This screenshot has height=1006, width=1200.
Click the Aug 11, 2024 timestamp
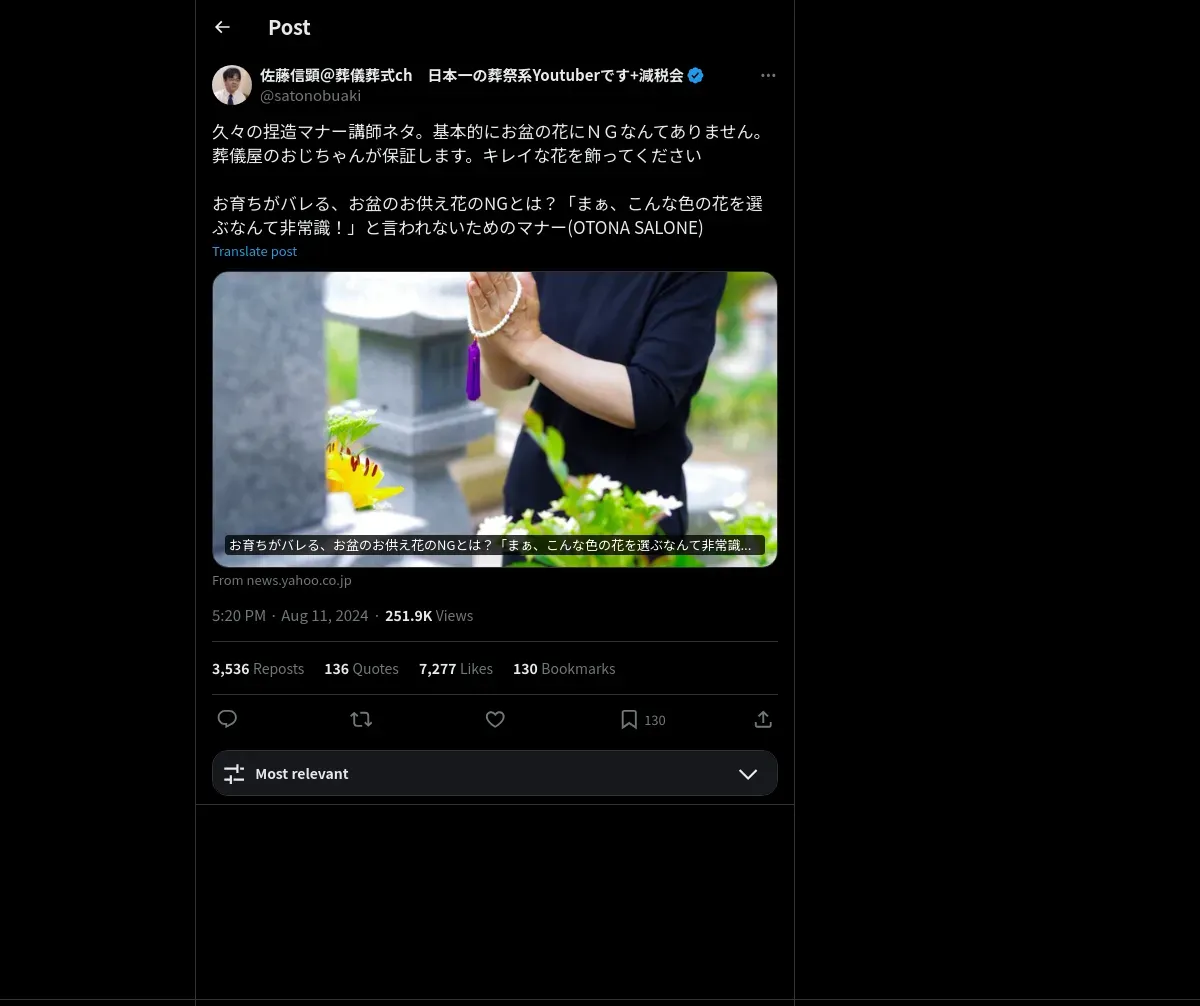(x=325, y=616)
